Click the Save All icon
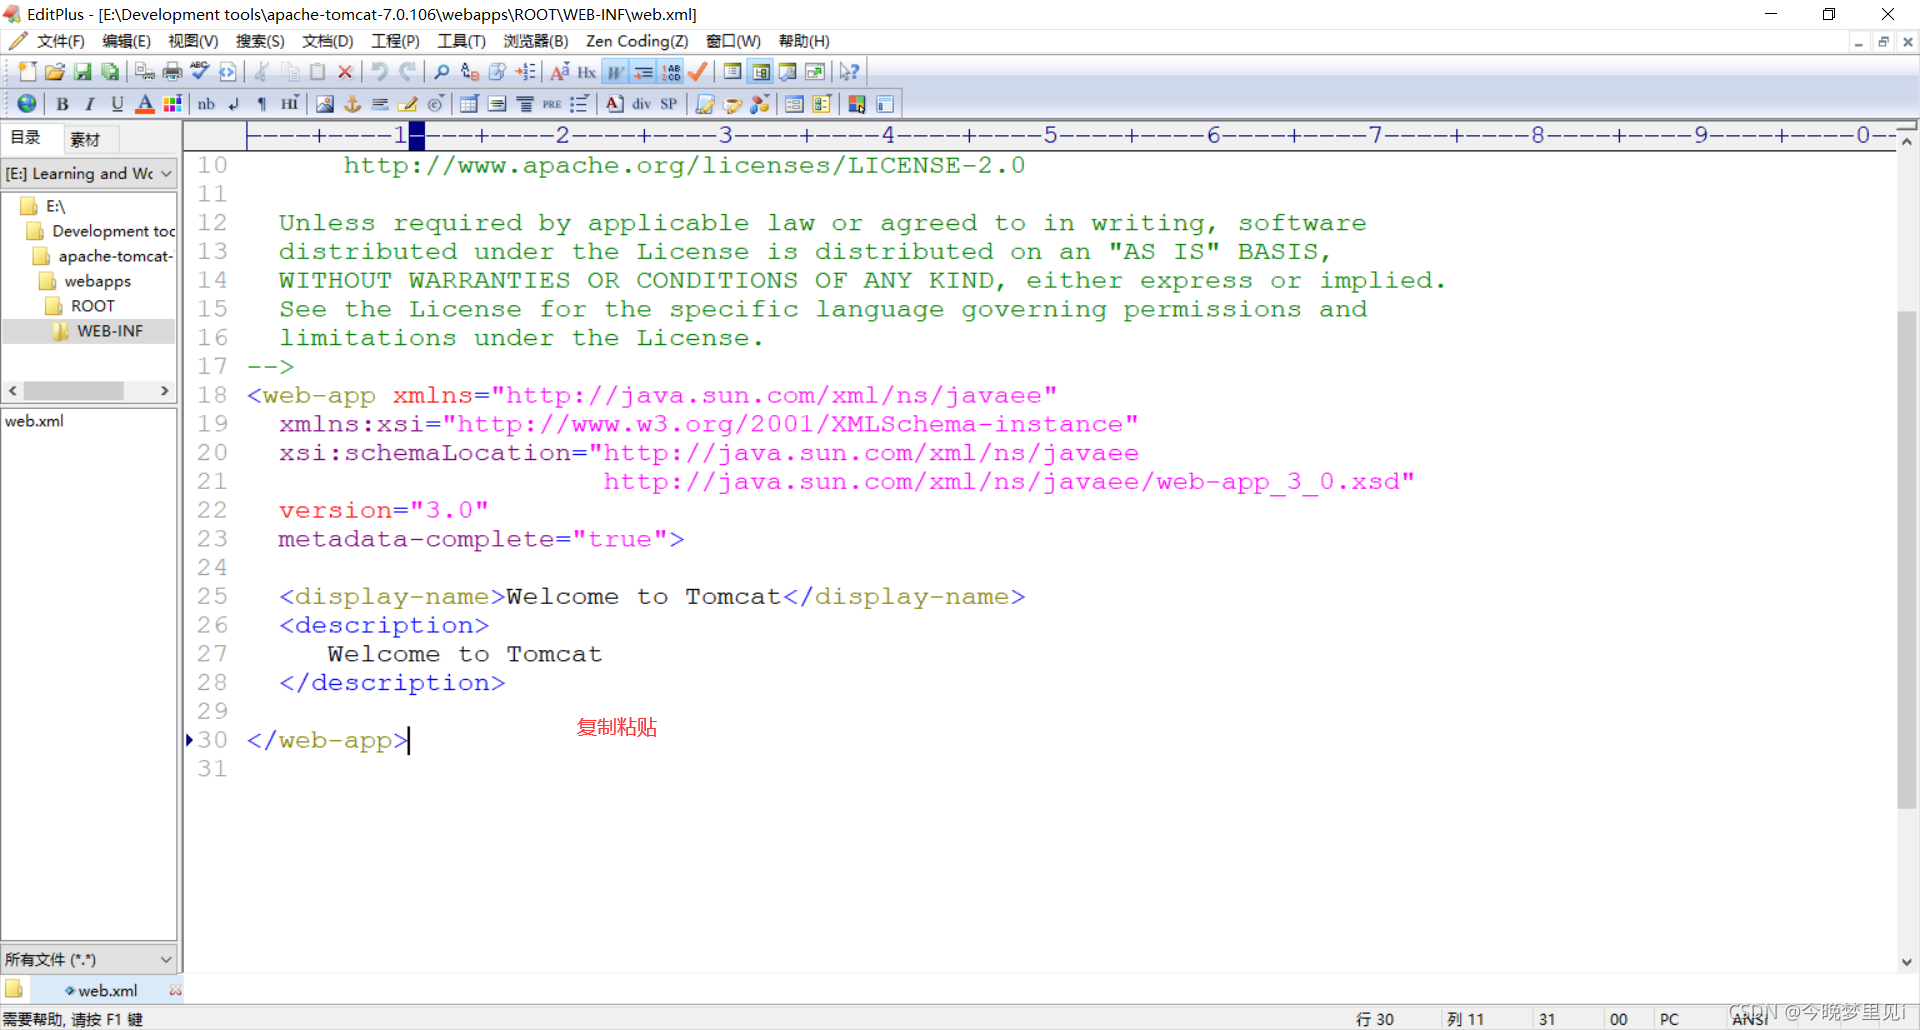 point(110,72)
